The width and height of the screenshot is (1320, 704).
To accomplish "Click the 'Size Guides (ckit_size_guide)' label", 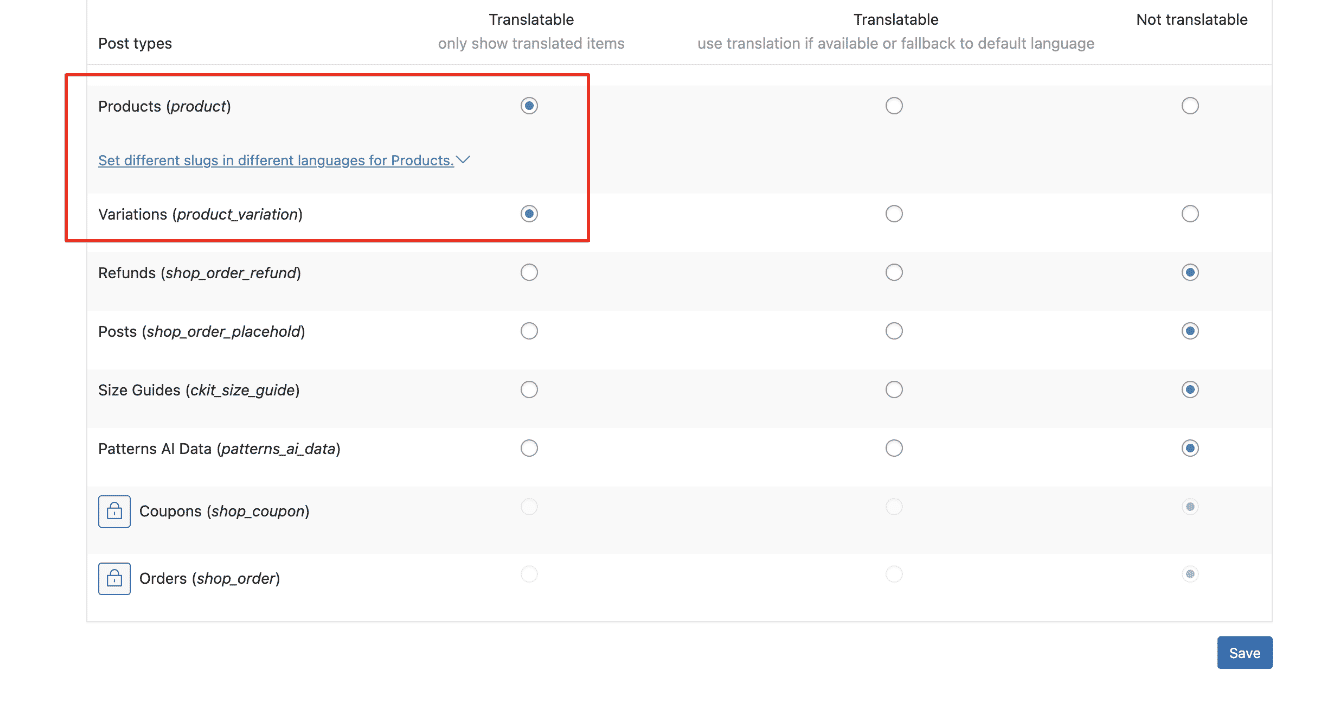I will point(199,390).
